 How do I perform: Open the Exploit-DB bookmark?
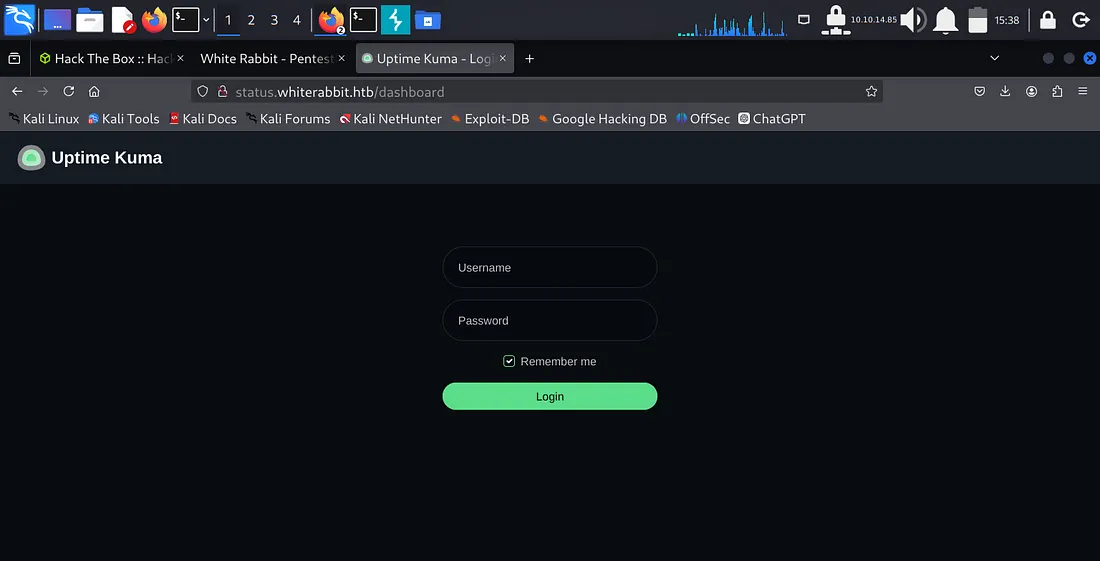(490, 118)
